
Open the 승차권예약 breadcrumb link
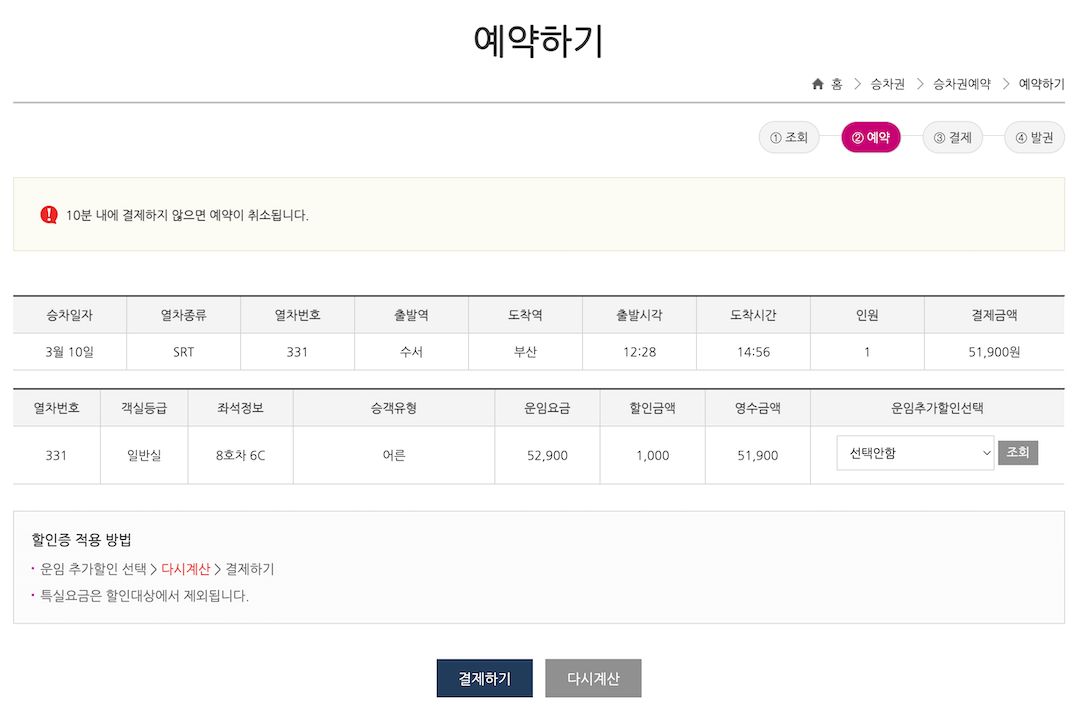point(962,84)
